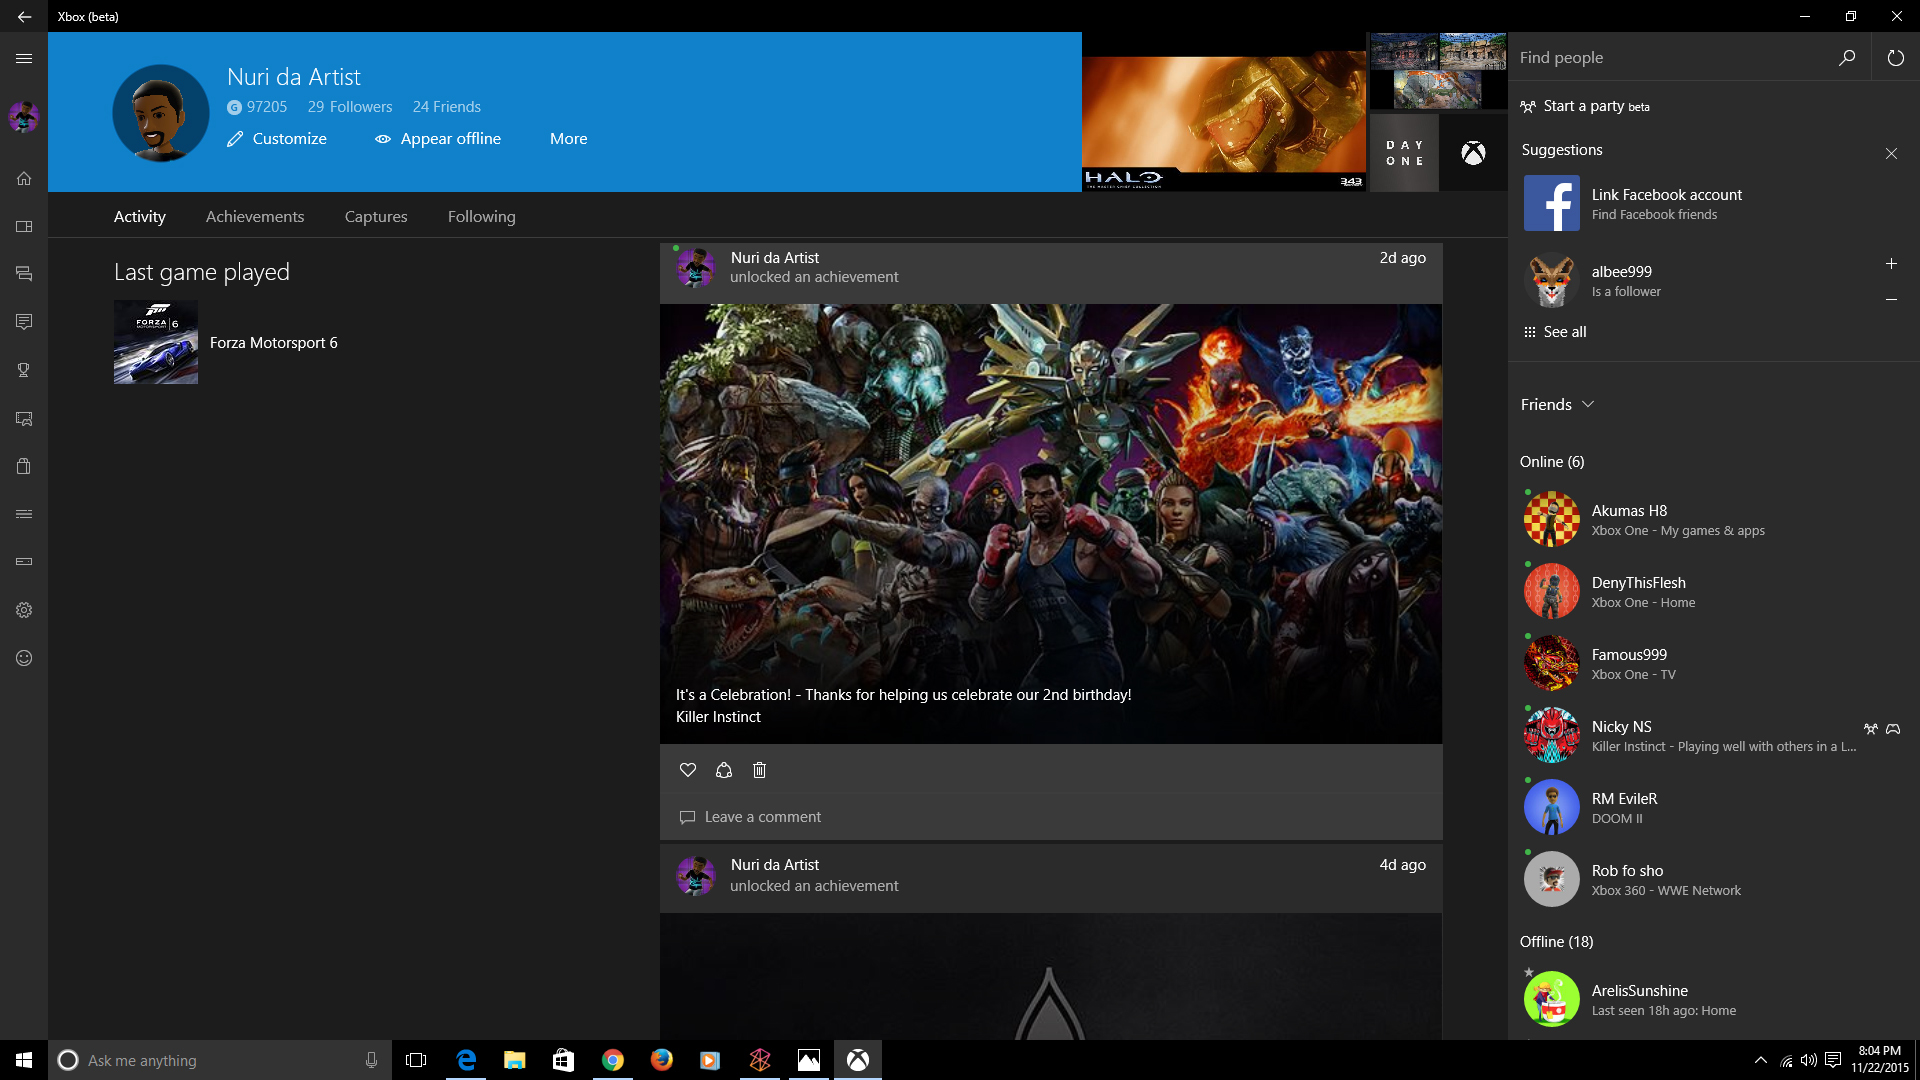This screenshot has height=1080, width=1920.
Task: Select offline friend ArelisSunshine
Action: 1714,1000
